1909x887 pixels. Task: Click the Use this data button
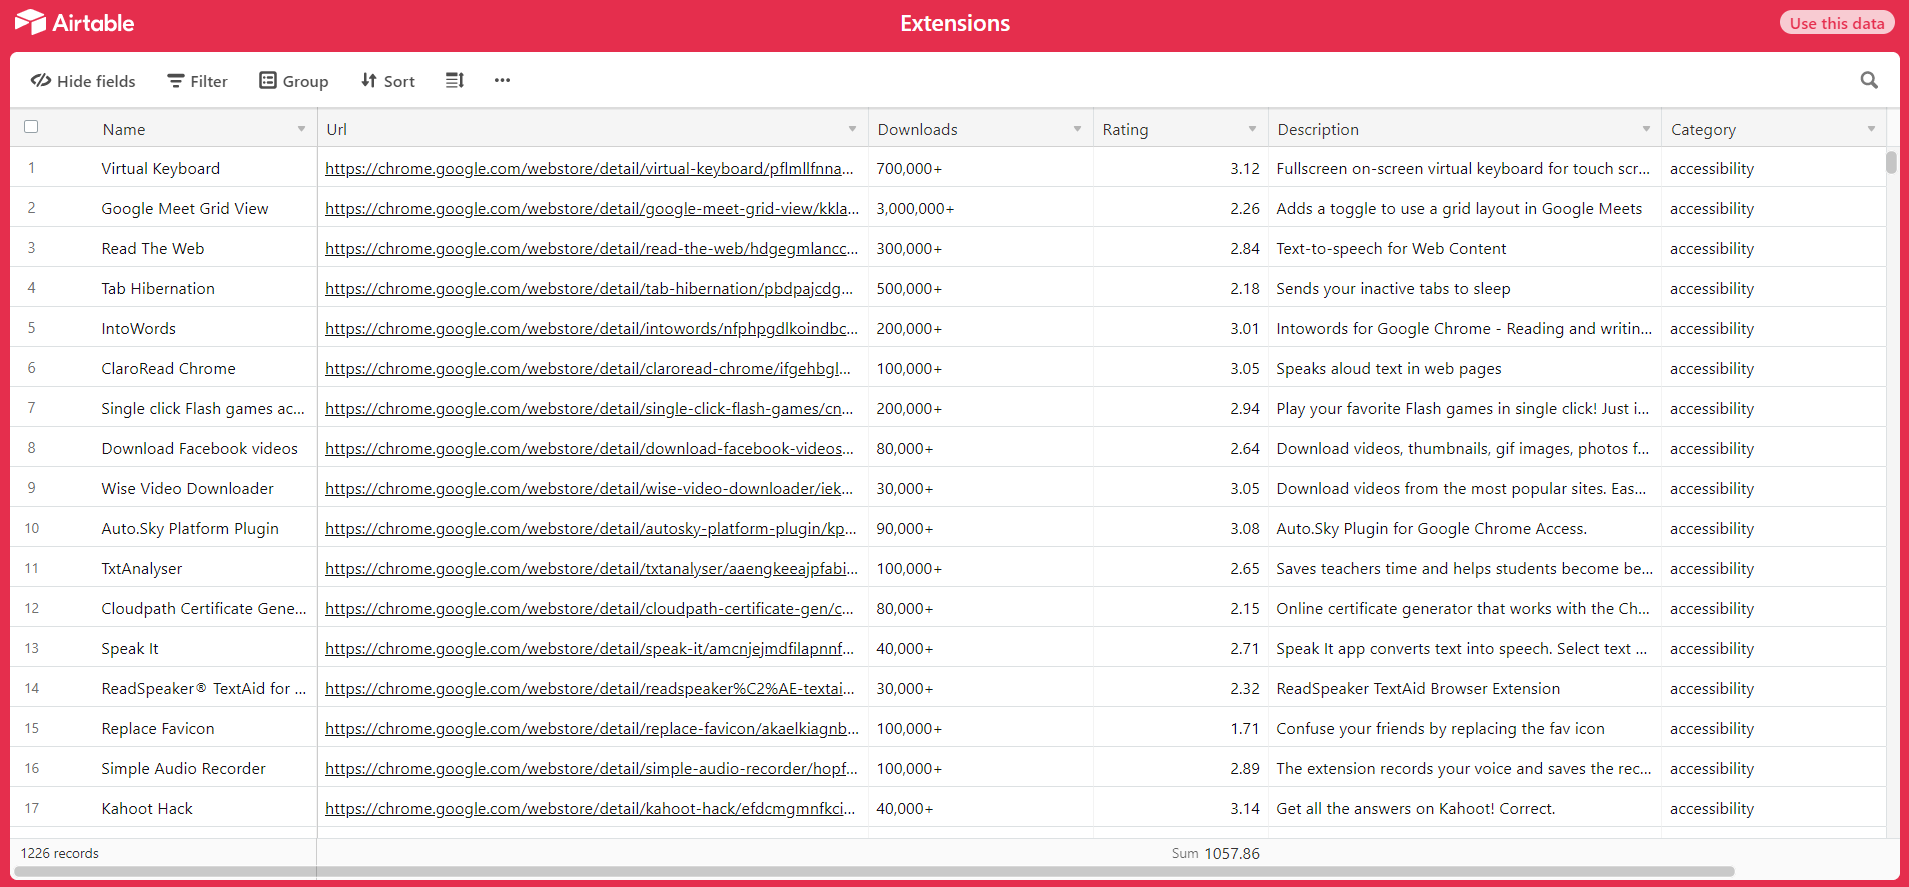(1837, 23)
